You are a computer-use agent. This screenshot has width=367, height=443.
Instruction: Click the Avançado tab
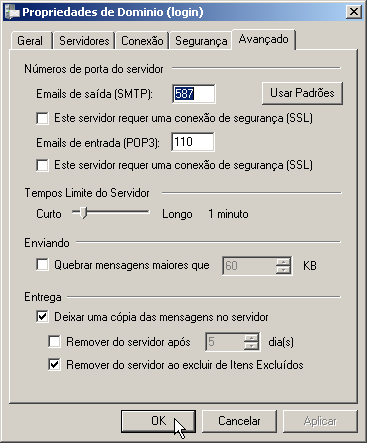(263, 39)
